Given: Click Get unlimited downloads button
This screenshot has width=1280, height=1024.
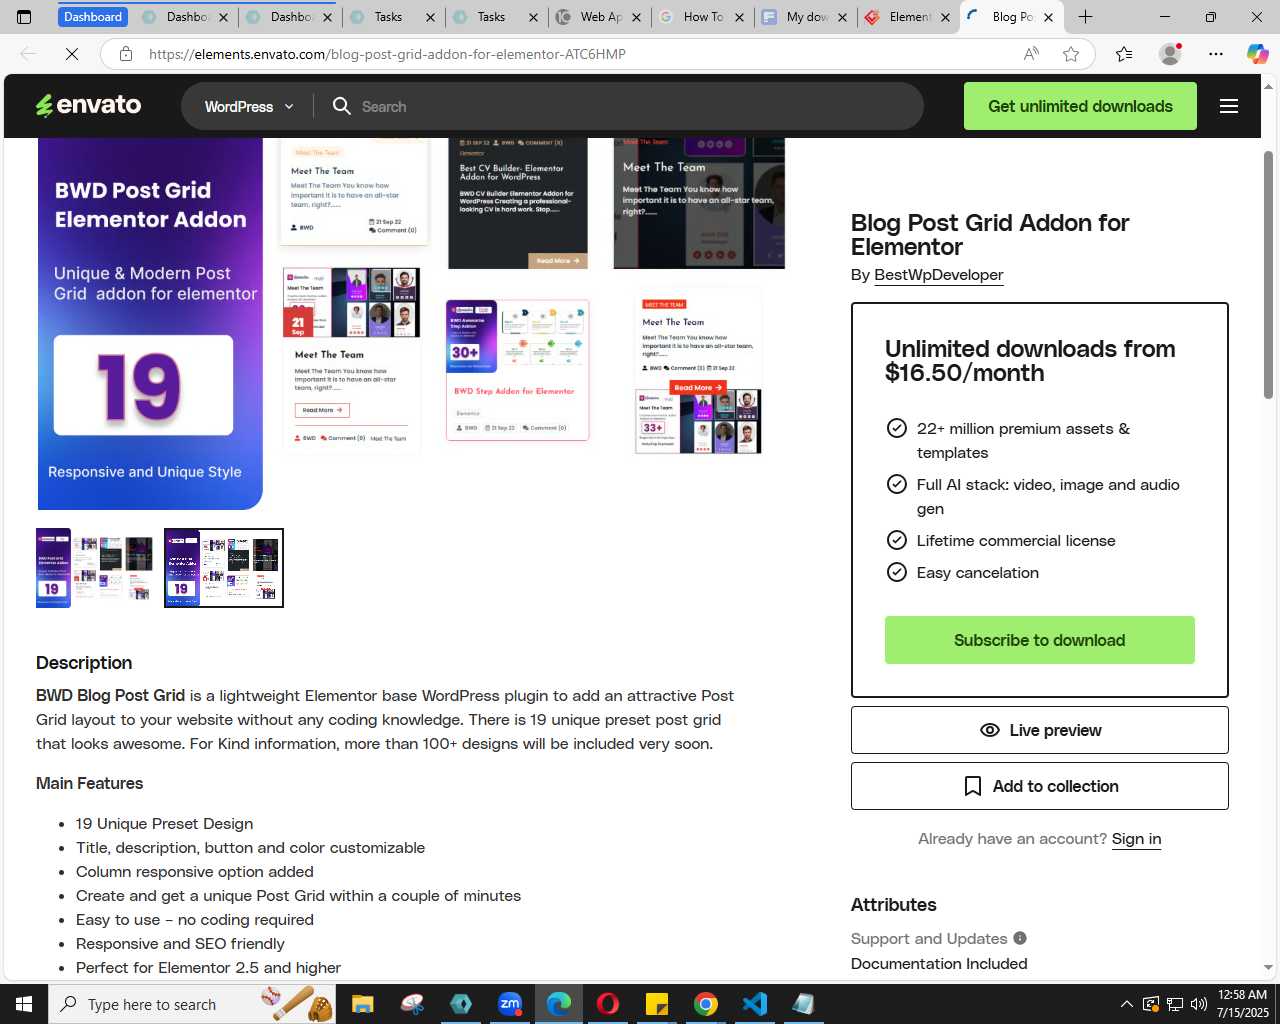Looking at the screenshot, I should (1080, 106).
